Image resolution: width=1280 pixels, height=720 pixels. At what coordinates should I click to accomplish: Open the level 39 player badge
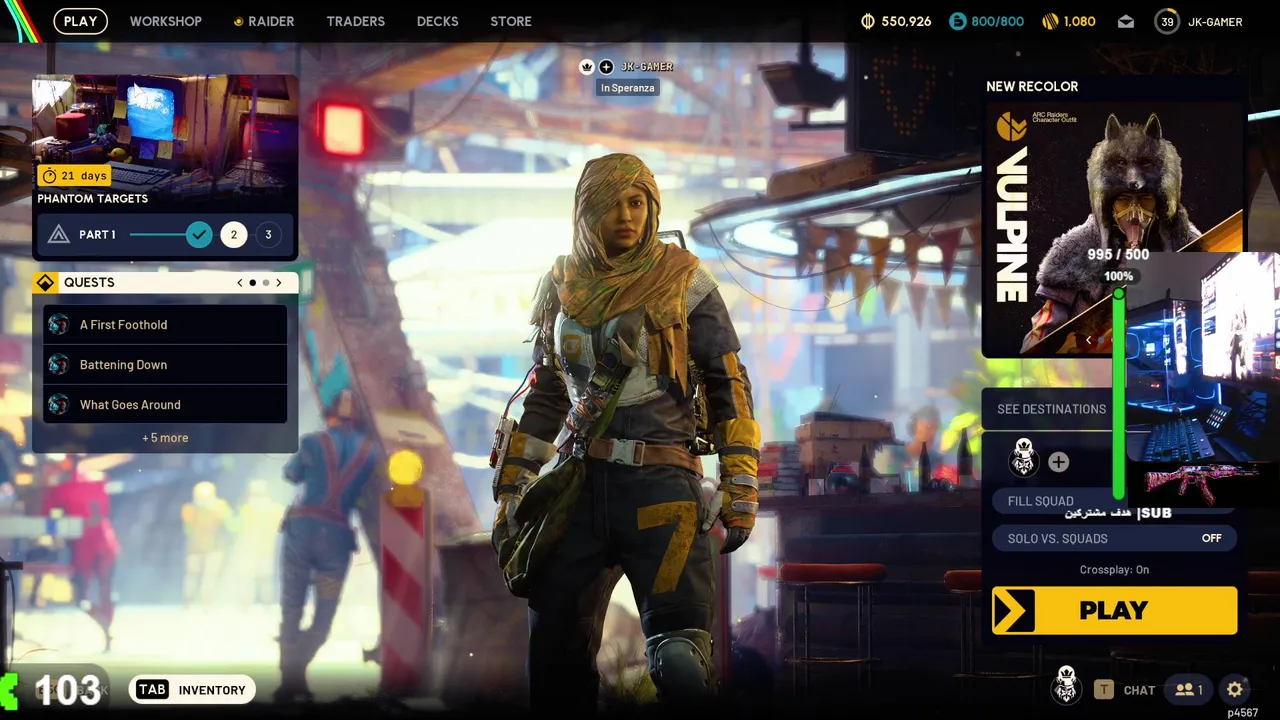click(x=1167, y=21)
